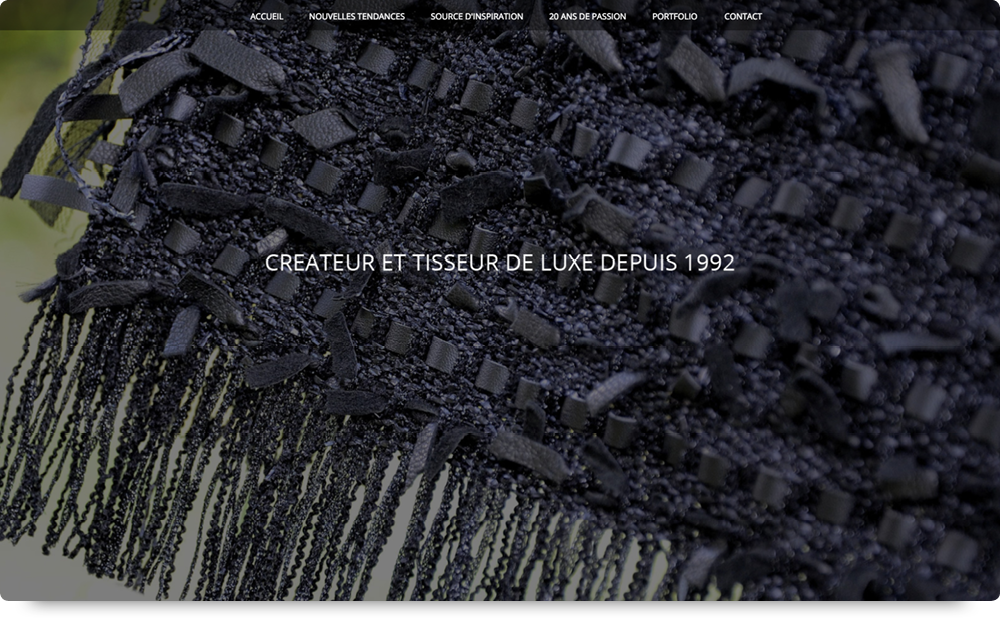Open the Accueil home page
This screenshot has height=621, width=1000.
click(x=266, y=16)
